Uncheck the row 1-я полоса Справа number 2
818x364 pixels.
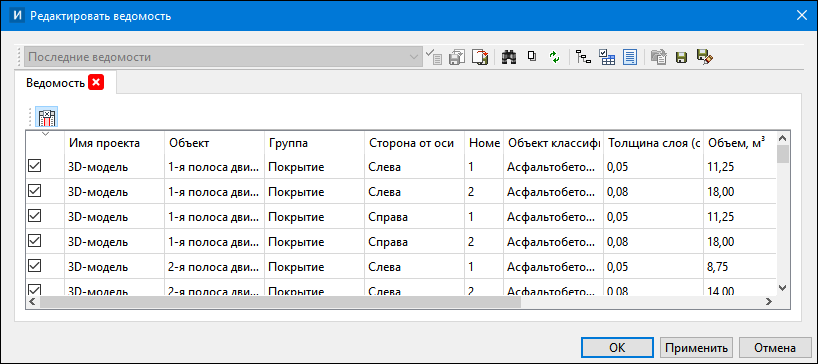click(34, 241)
